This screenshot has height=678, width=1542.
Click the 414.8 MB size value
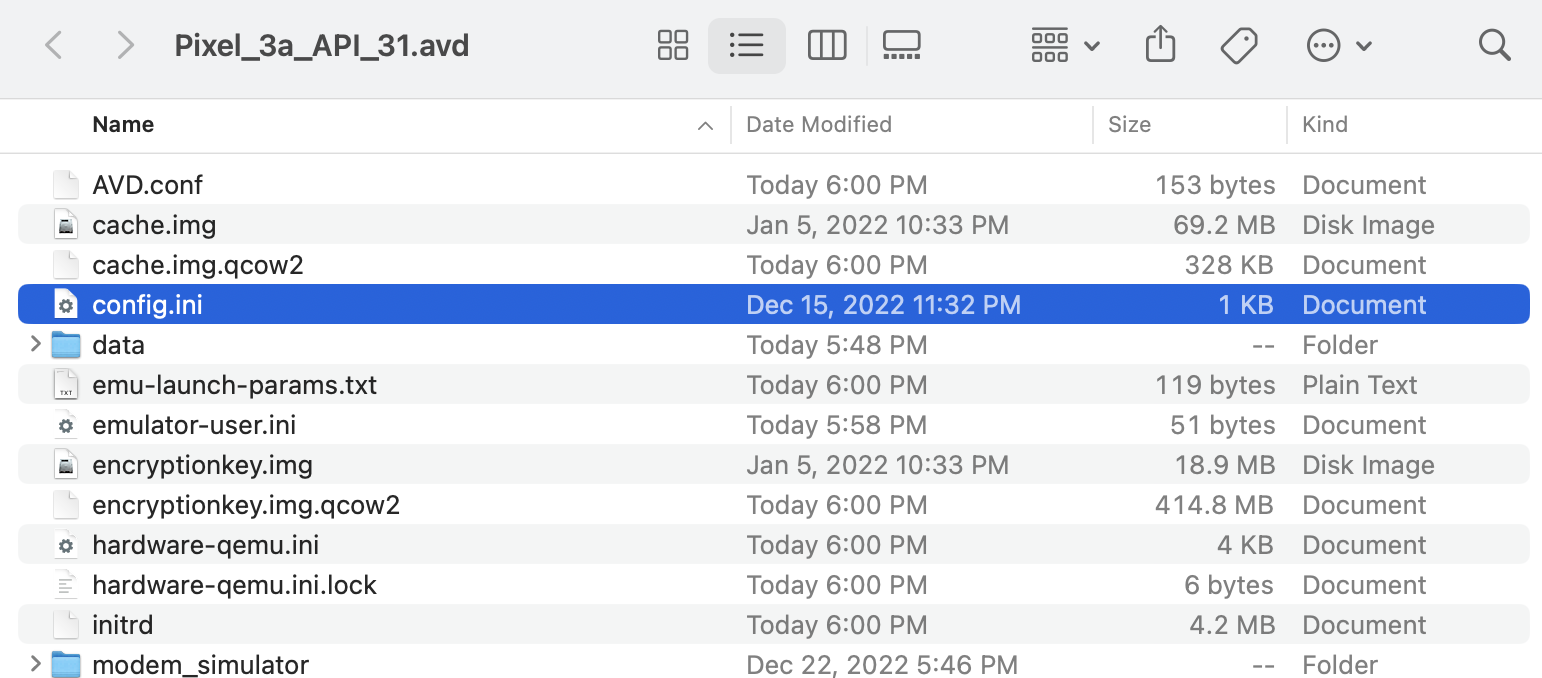(x=1214, y=505)
